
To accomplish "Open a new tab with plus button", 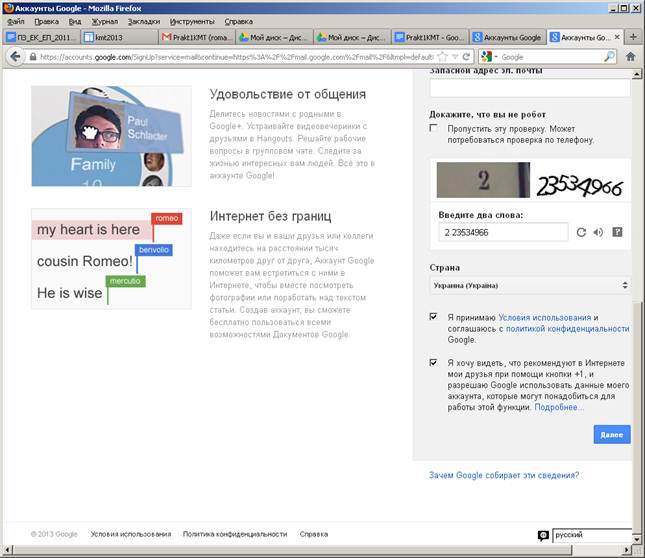I will tap(633, 37).
